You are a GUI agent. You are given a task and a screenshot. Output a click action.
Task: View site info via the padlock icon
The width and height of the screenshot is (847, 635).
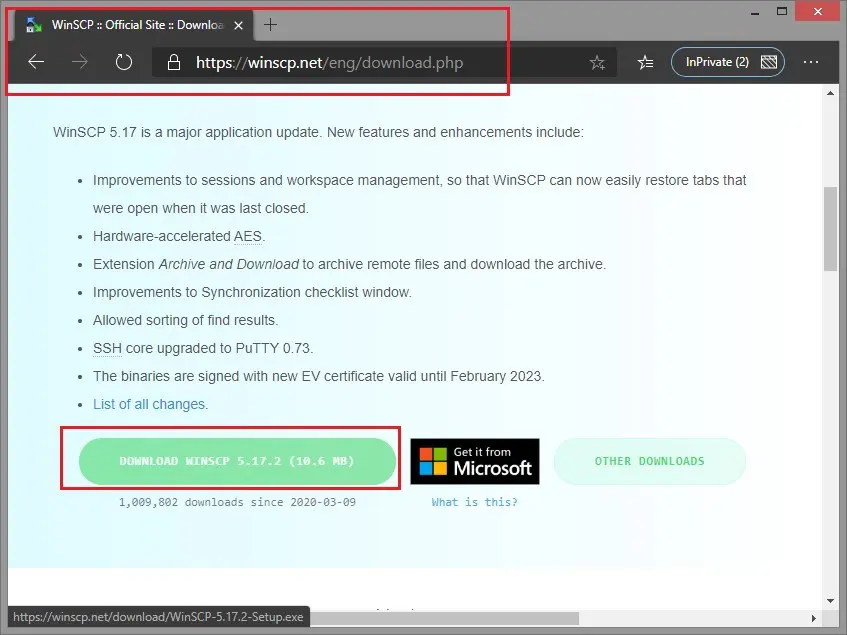(x=173, y=62)
